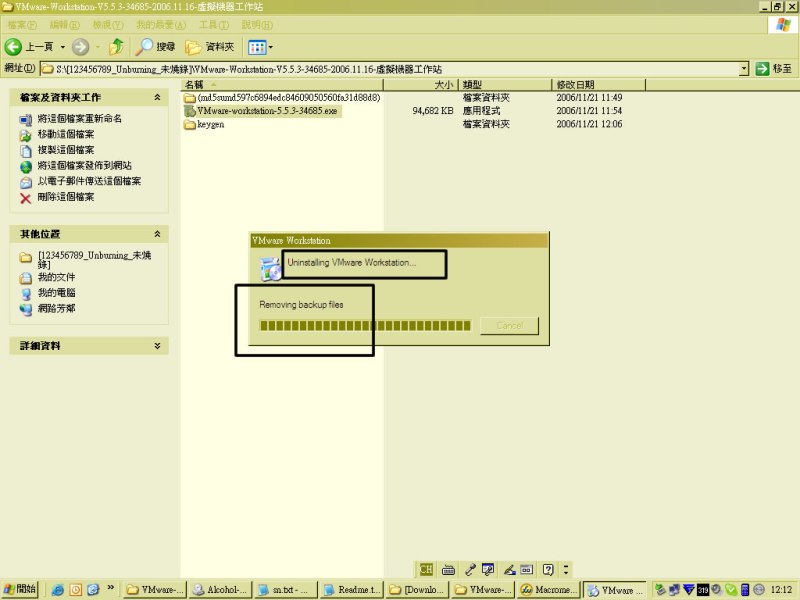Expand quick launch overflow chevron
Image resolution: width=800 pixels, height=600 pixels.
pyautogui.click(x=110, y=588)
